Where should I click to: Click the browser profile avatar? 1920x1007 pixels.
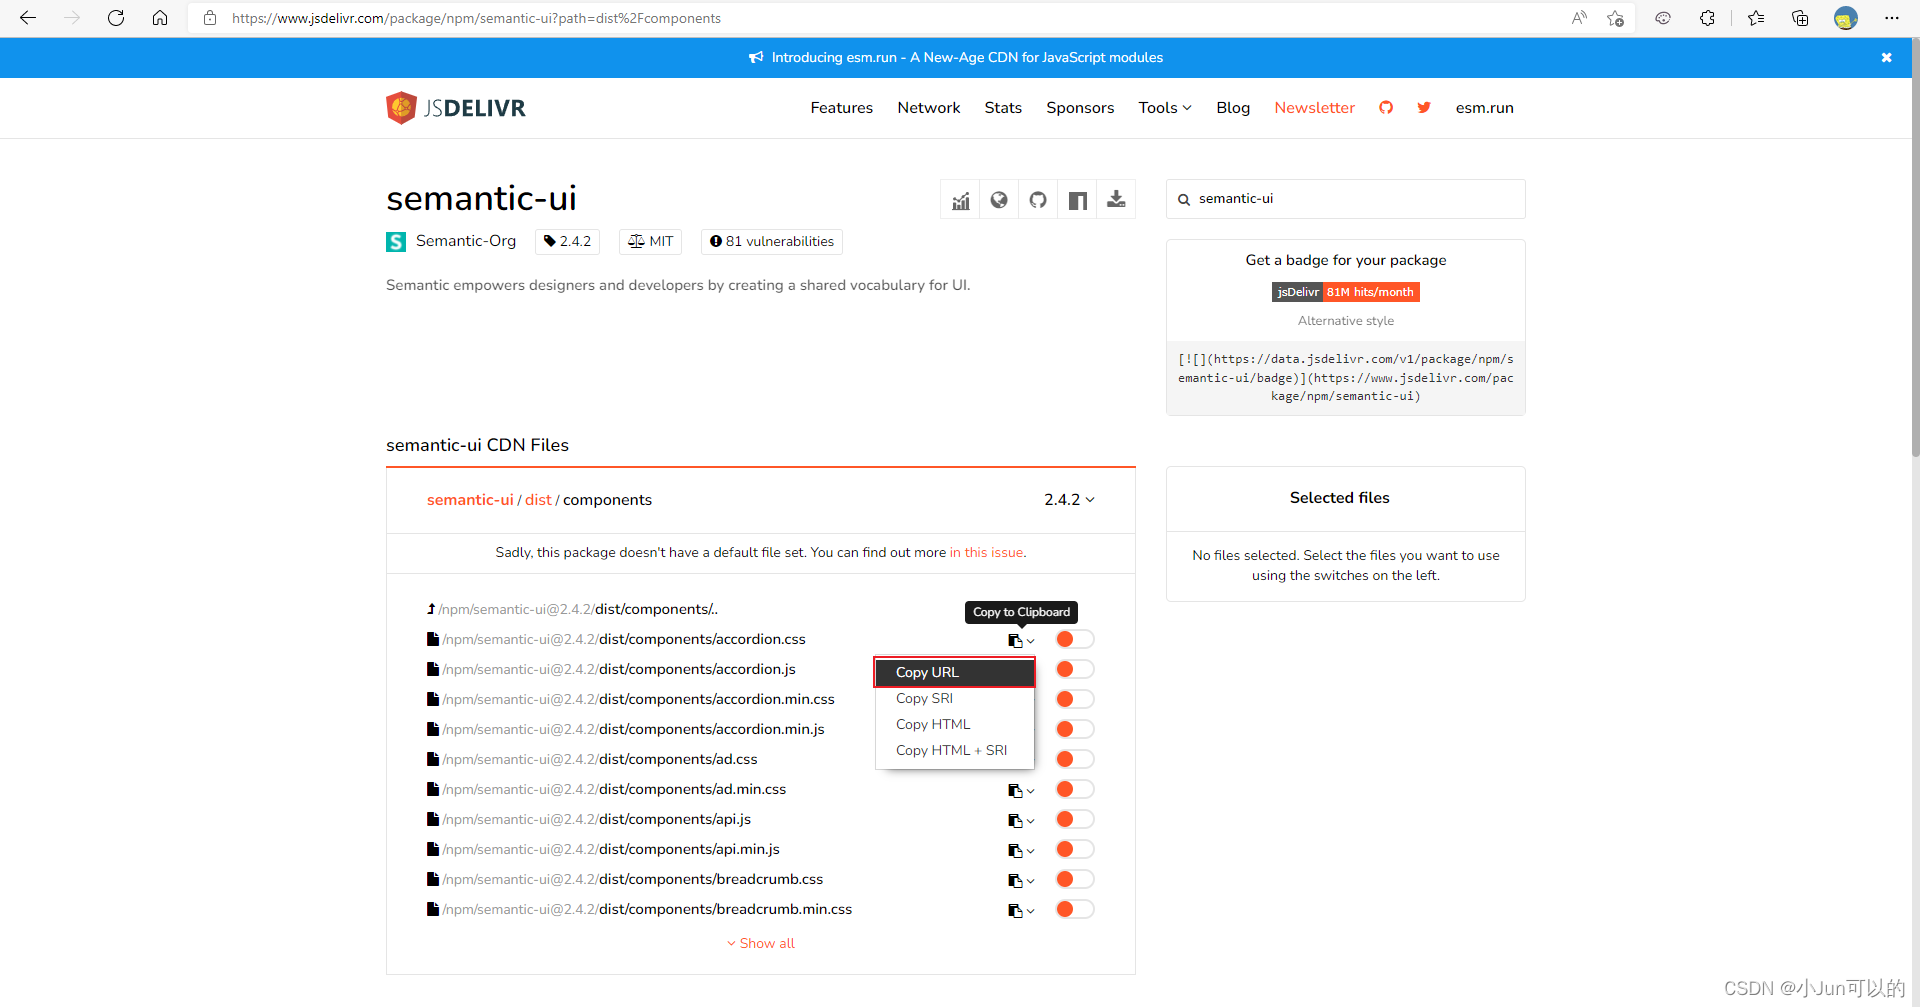[1846, 18]
